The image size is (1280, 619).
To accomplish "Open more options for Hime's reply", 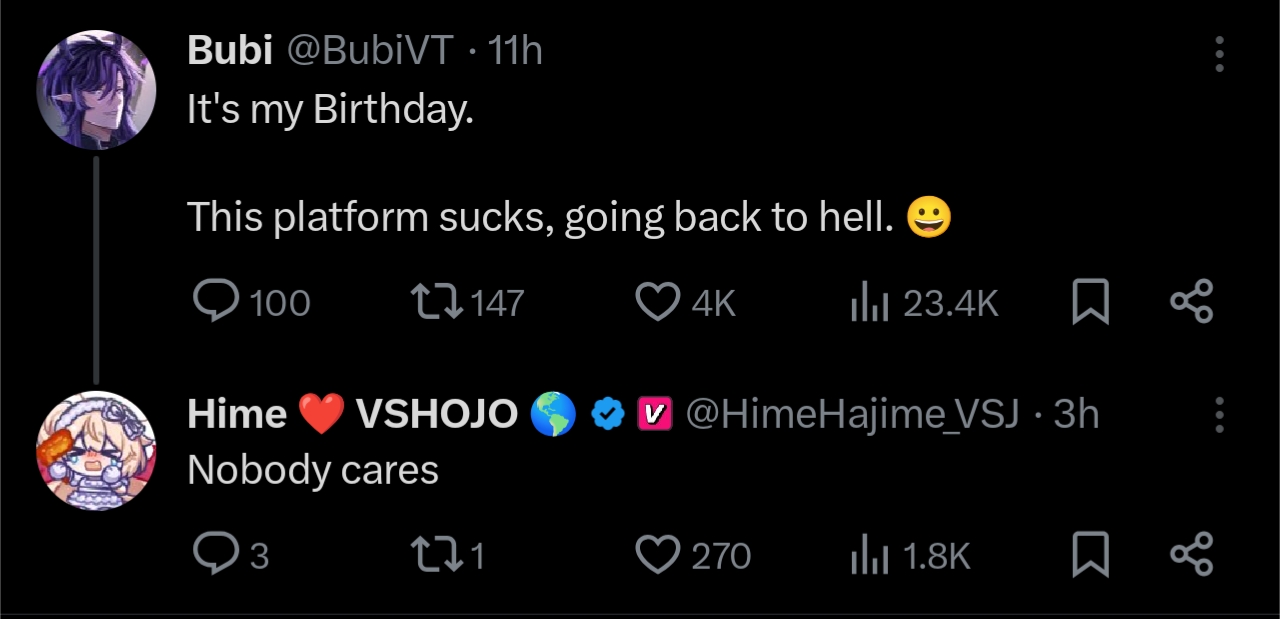I will tap(1219, 414).
